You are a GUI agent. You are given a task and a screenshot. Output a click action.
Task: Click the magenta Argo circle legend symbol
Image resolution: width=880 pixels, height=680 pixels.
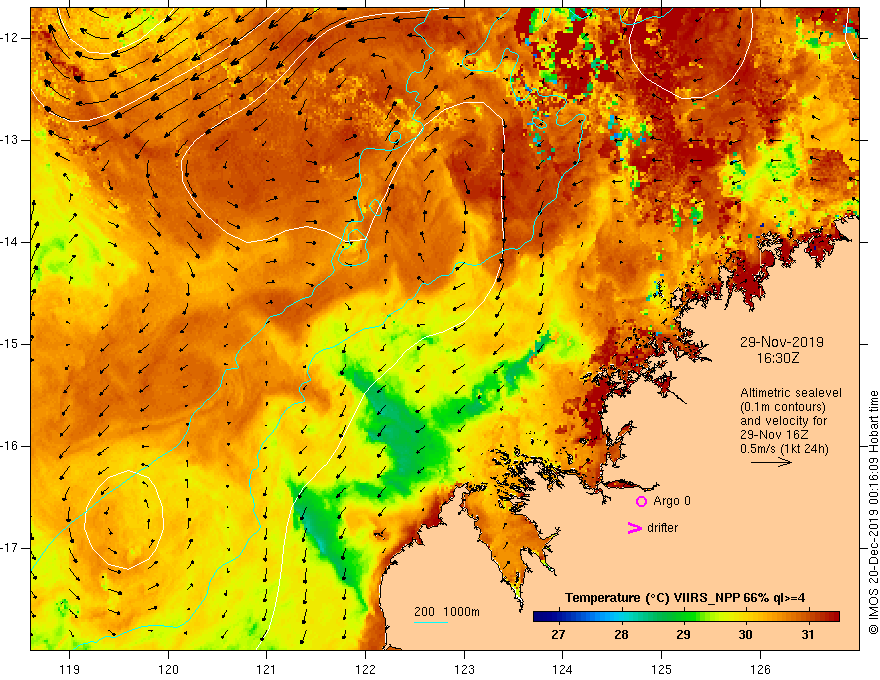[x=641, y=501]
